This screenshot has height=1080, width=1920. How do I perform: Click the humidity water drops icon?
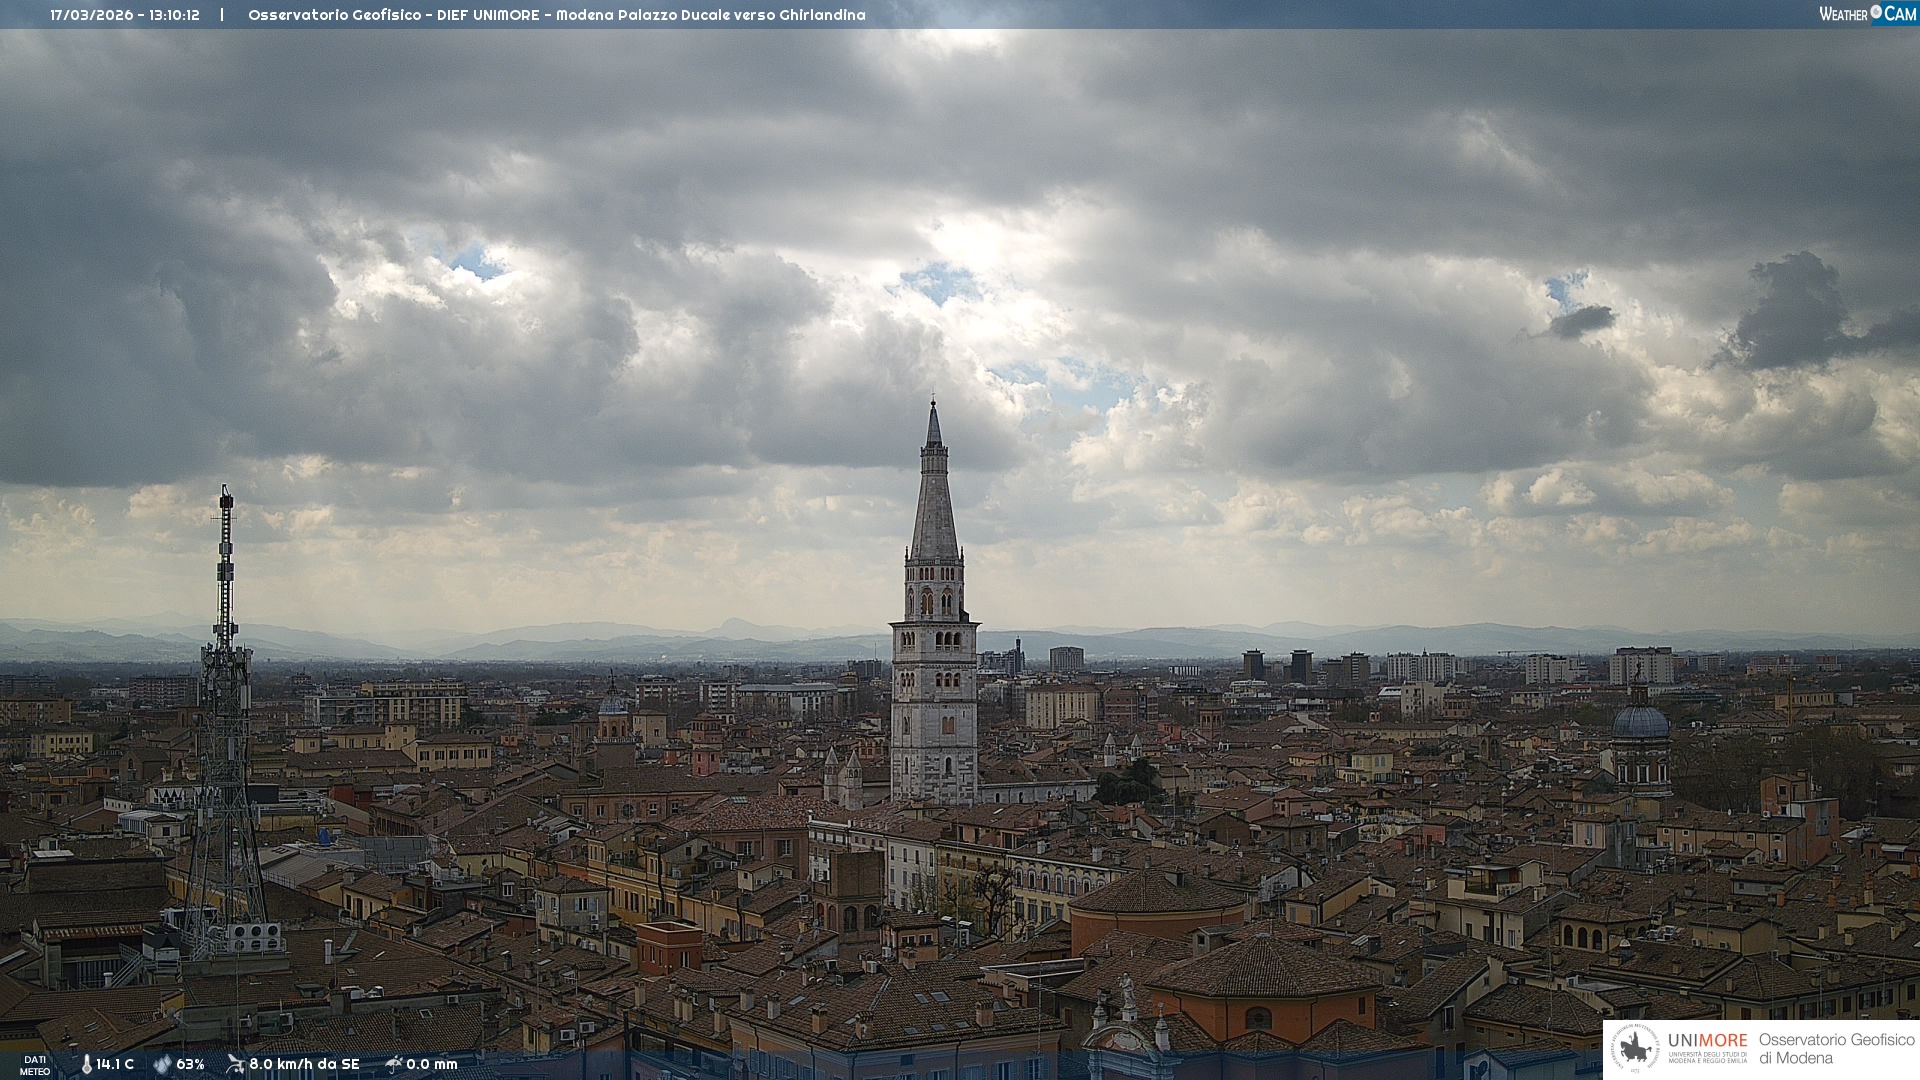coord(162,1065)
